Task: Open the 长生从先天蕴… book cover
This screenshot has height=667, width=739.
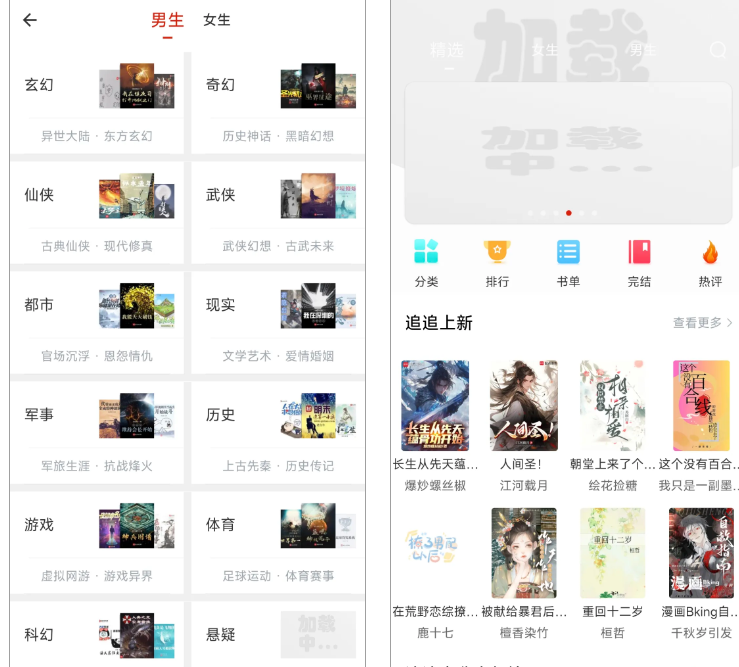Action: click(x=435, y=405)
